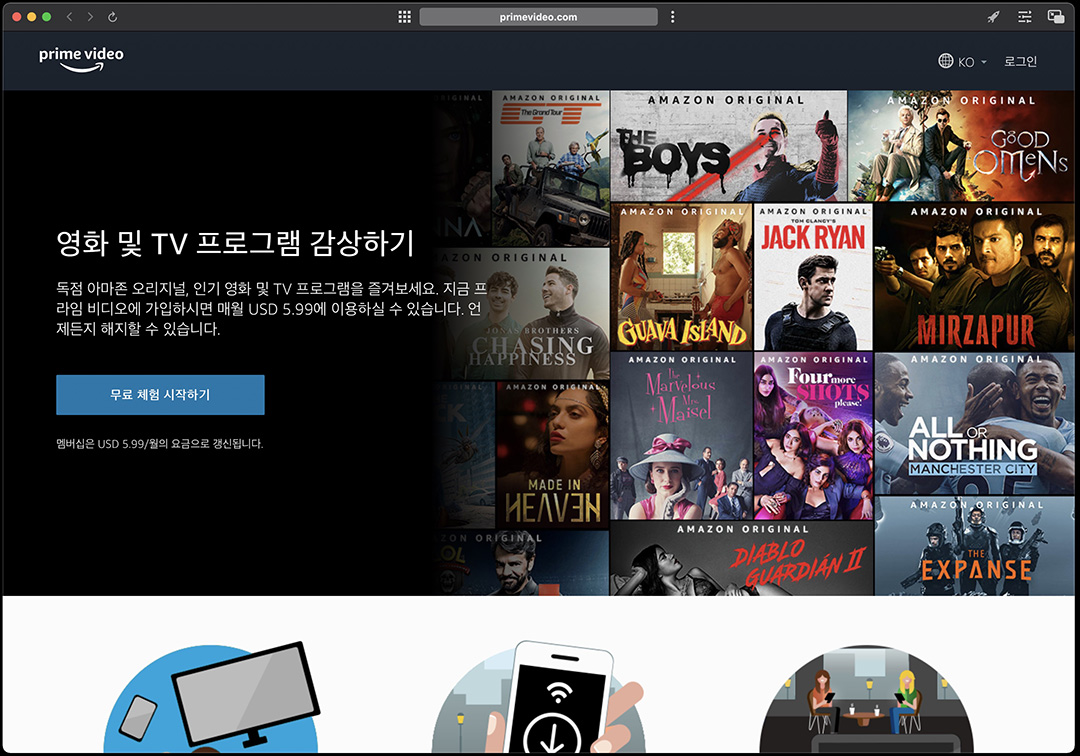Click the people watching on tablets illustration

(866, 699)
